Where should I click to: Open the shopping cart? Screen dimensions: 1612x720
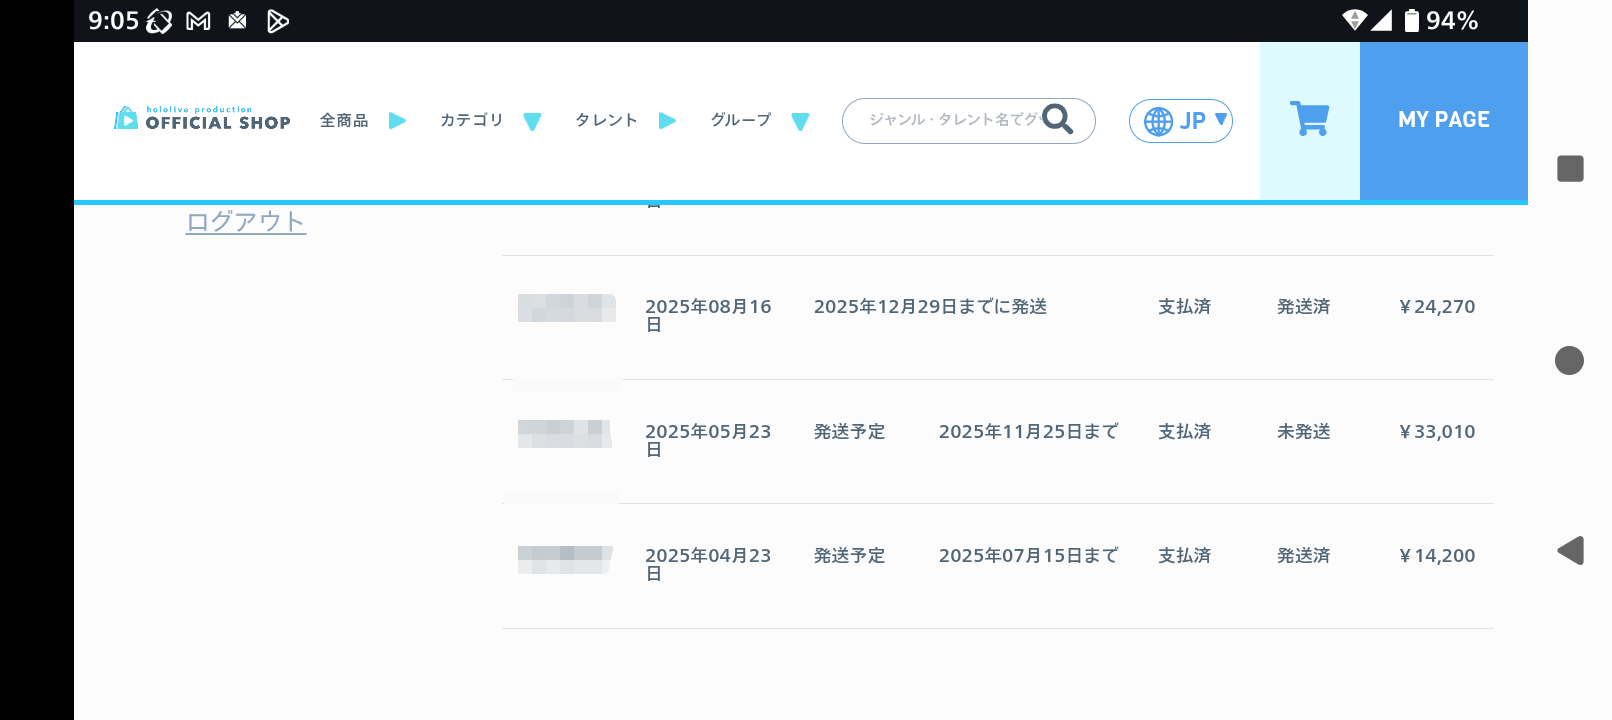[x=1309, y=119]
